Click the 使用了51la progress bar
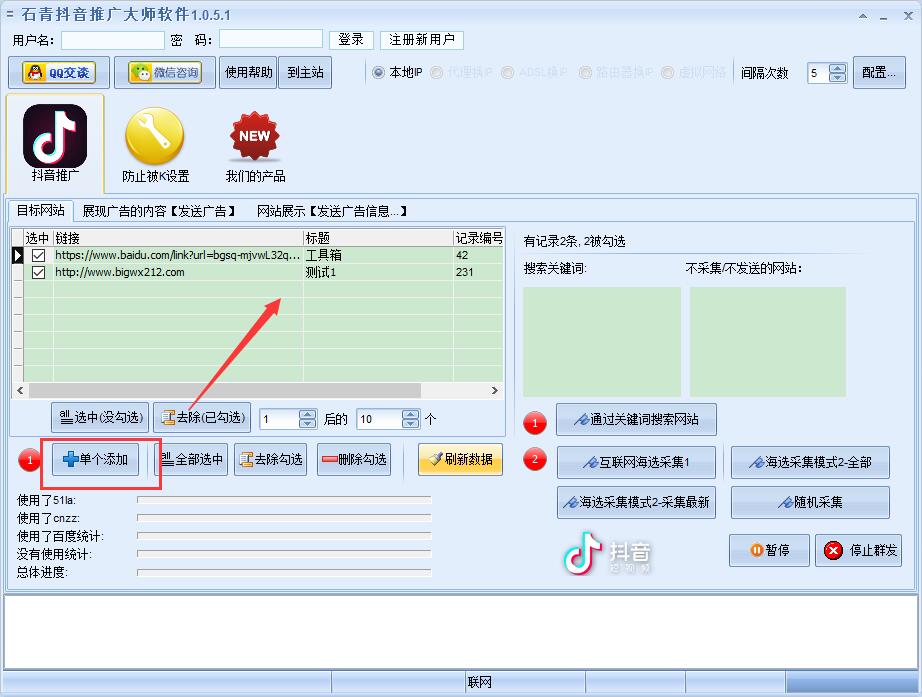Viewport: 922px width, 697px height. click(284, 500)
